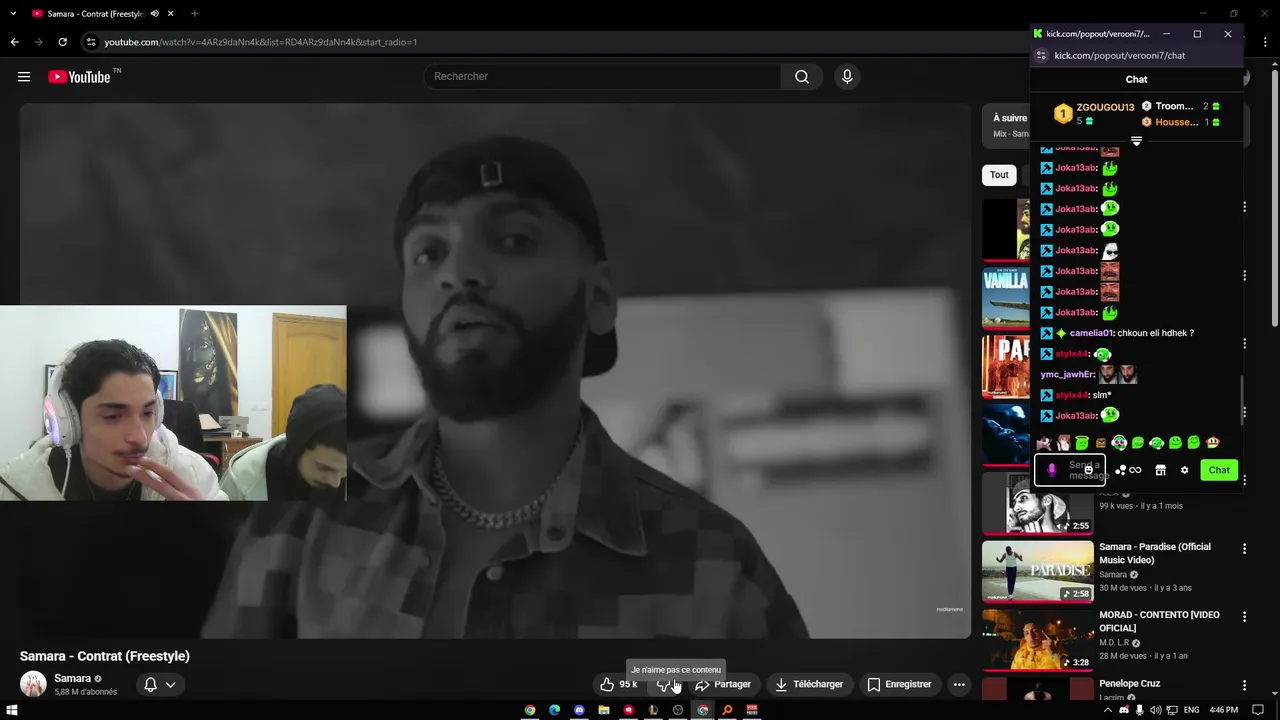
Task: Insert the headphones purple-eyed emote
Action: 1119,443
